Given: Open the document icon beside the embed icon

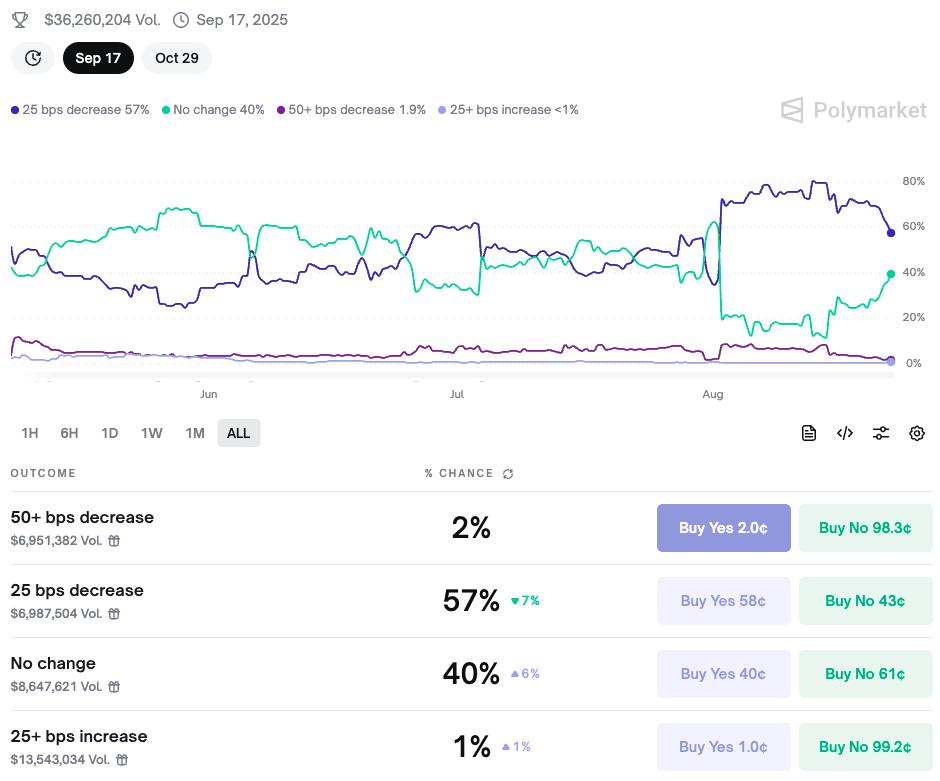Looking at the screenshot, I should pos(809,433).
